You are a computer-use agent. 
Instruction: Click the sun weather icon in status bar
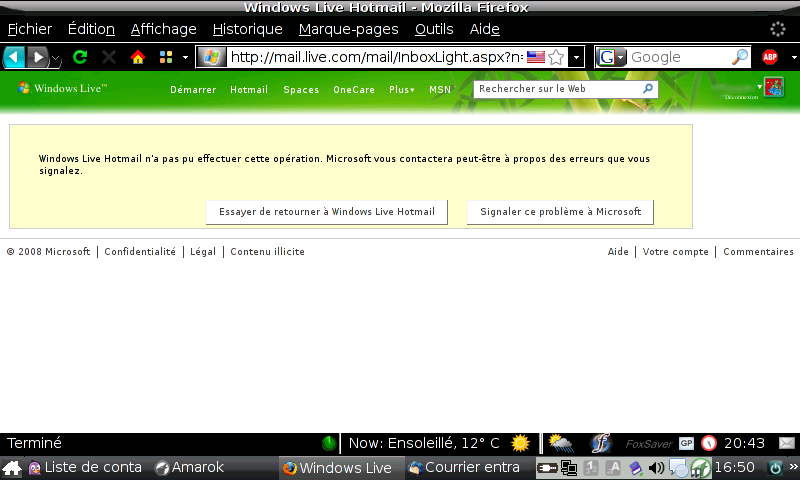pyautogui.click(x=519, y=443)
